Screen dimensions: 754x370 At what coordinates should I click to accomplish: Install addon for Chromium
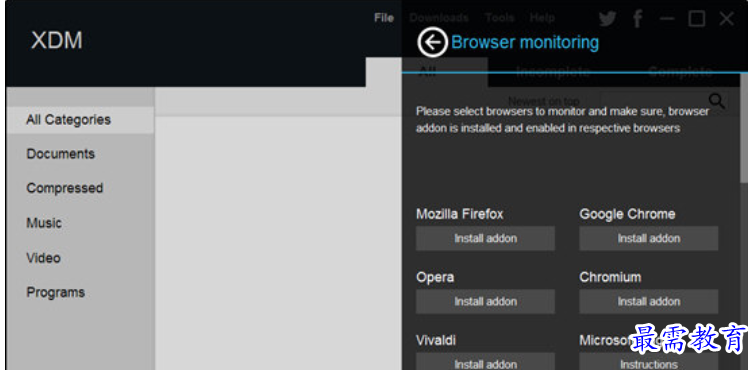[649, 302]
